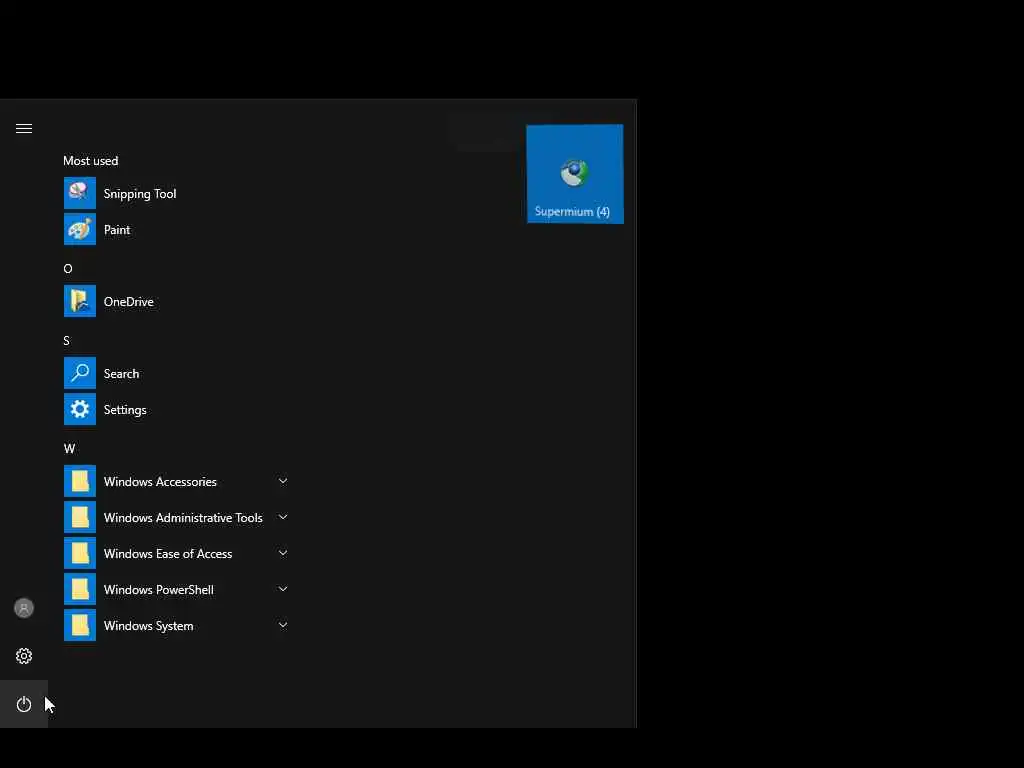Click the Windows Ease of Access folder icon
Viewport: 1024px width, 768px height.
click(80, 553)
